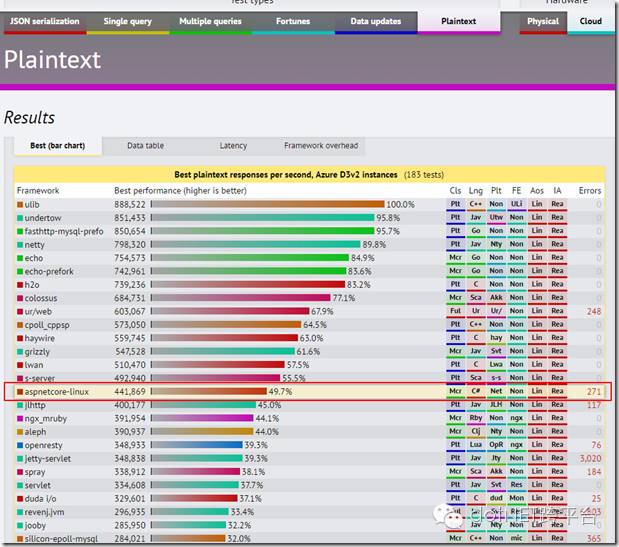Click ur/web Ful classification tag

(455, 311)
